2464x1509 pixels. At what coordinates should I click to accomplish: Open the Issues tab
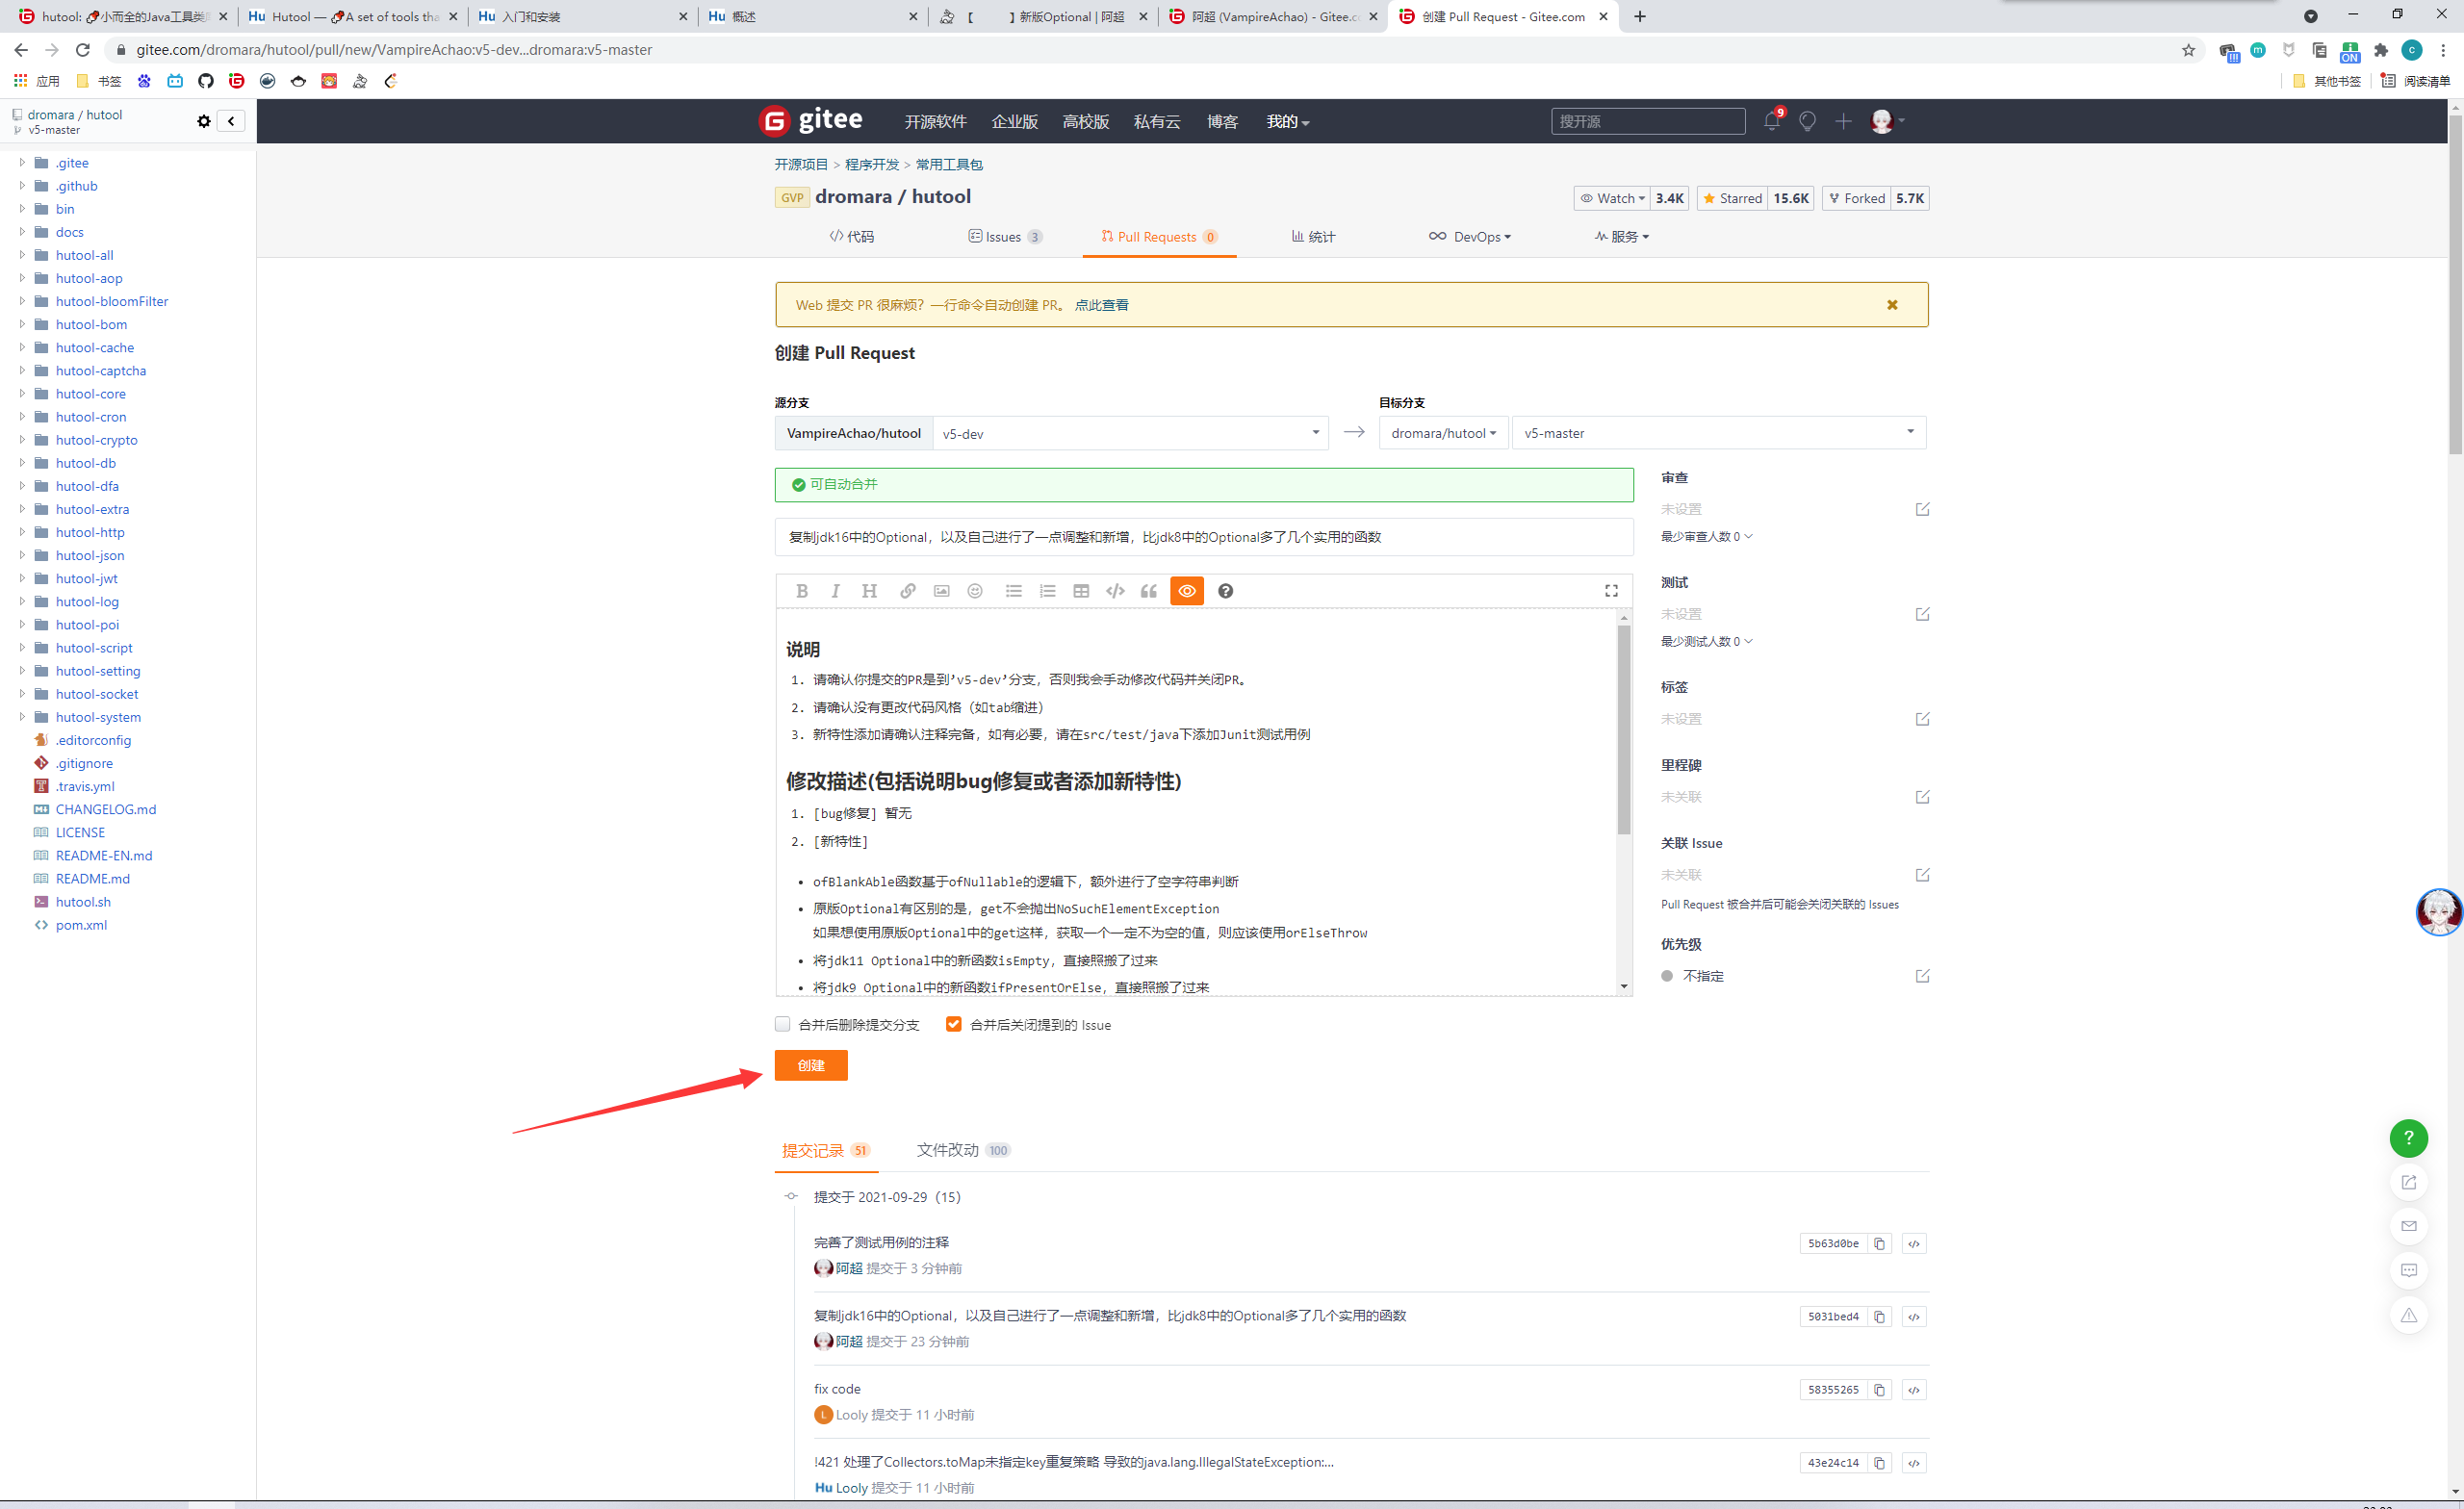(1004, 237)
